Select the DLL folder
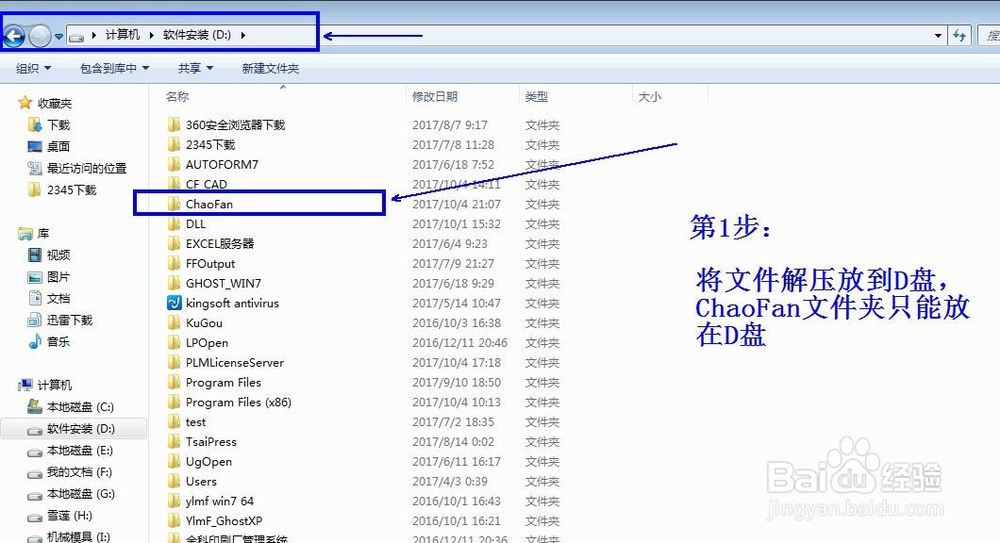Image resolution: width=1000 pixels, height=543 pixels. [195, 223]
